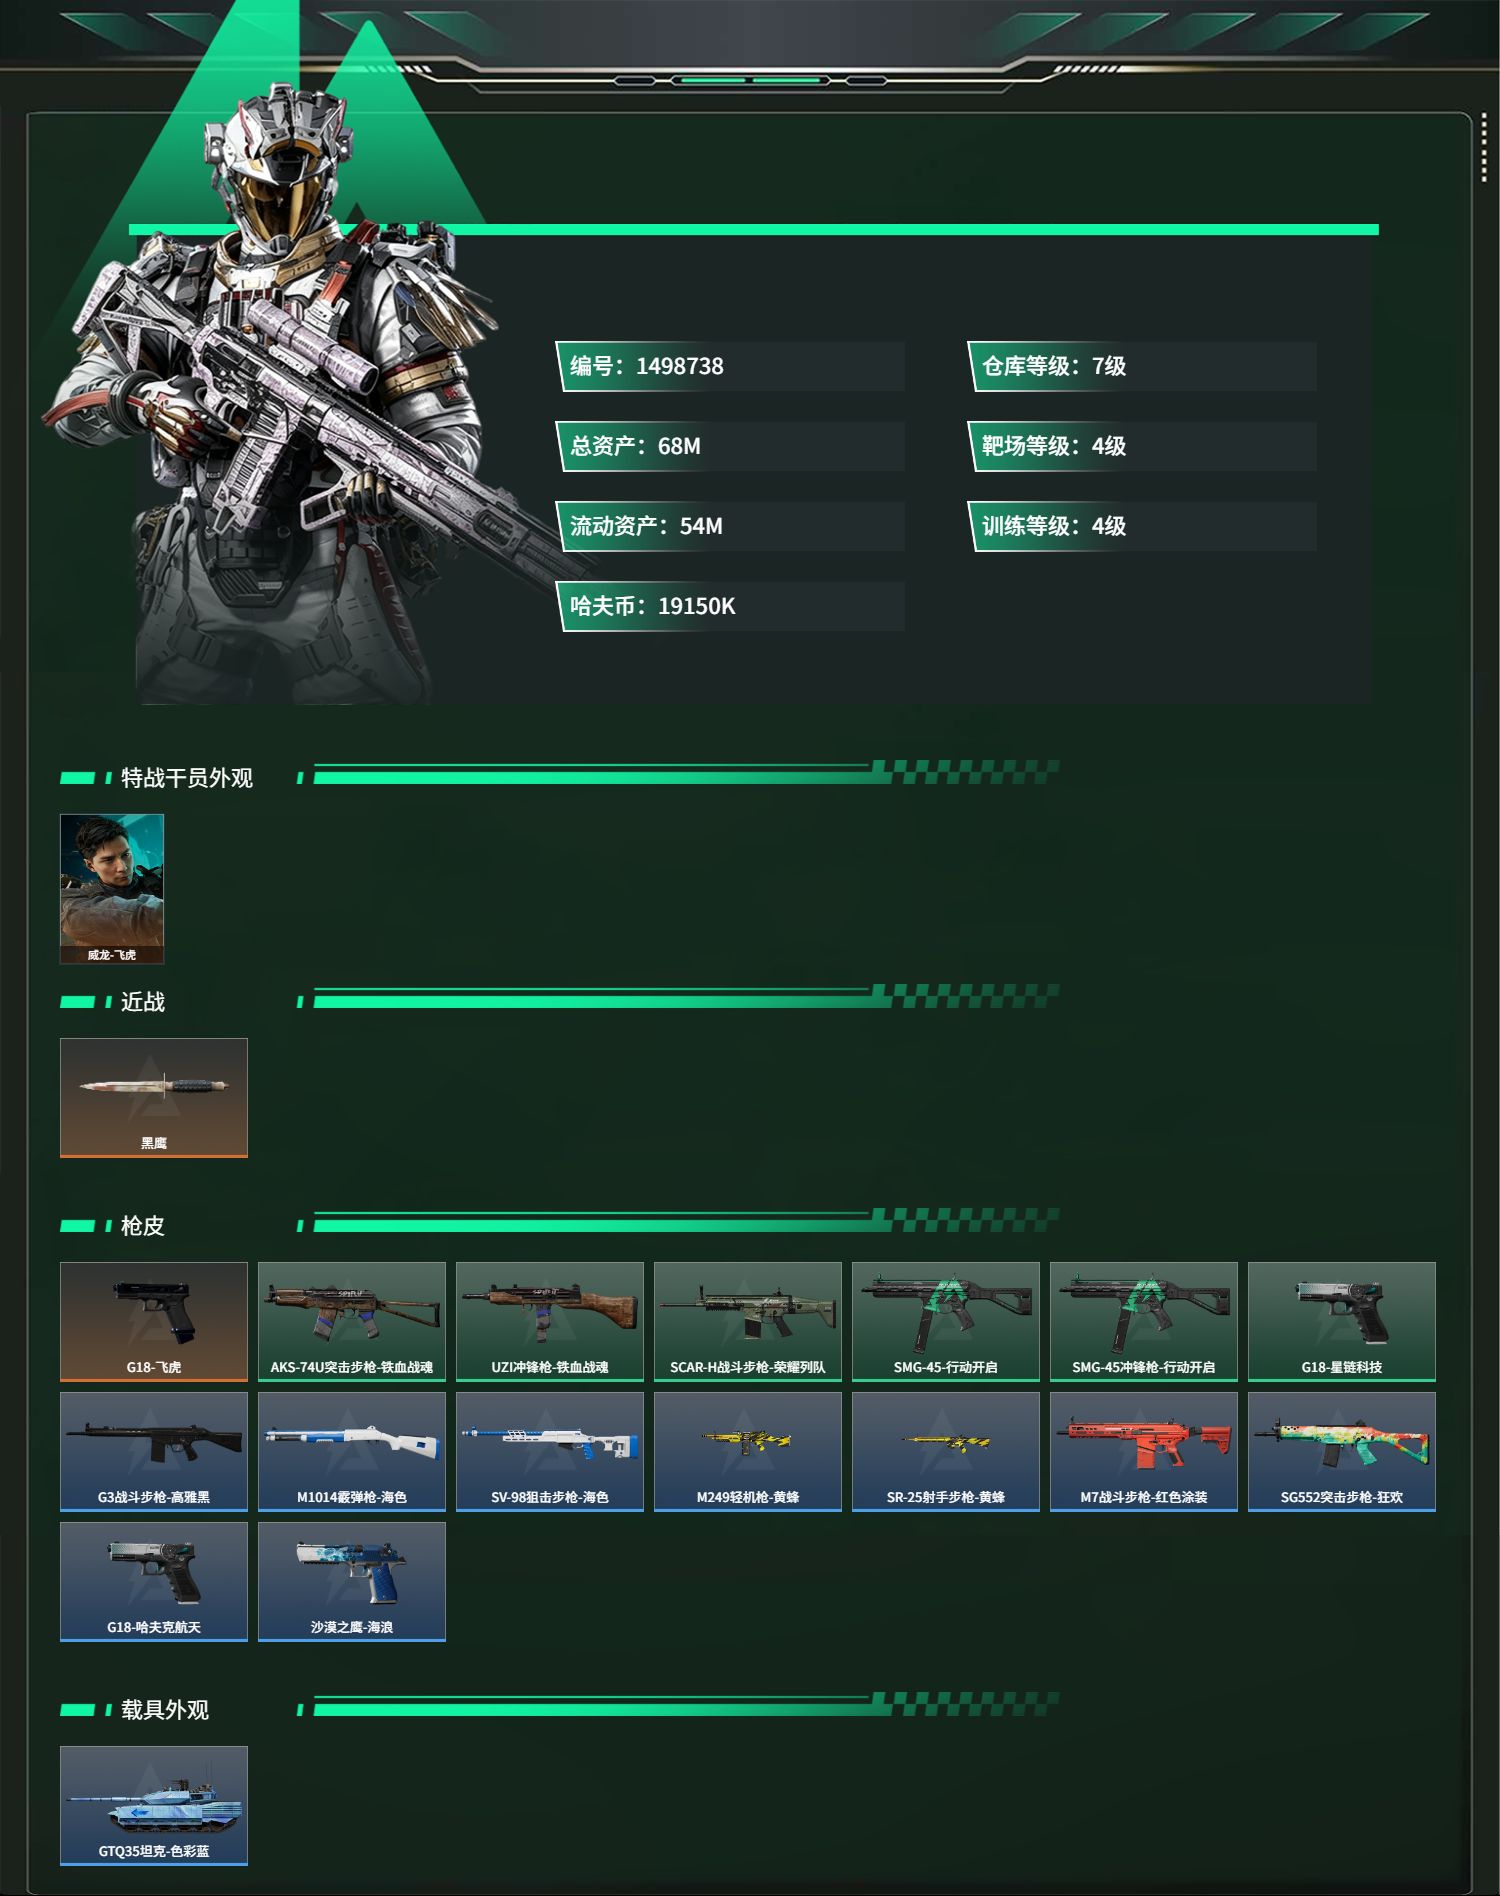Select the M249轻机枪-黄蜂 skin
The width and height of the screenshot is (1500, 1896).
point(748,1452)
